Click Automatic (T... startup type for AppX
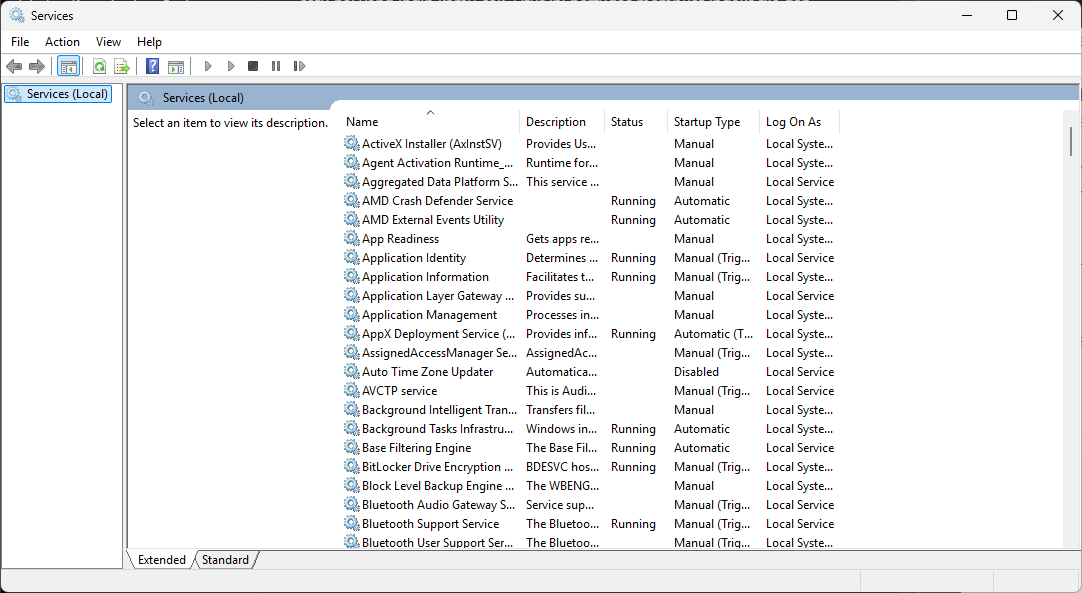This screenshot has height=593, width=1082. pos(714,333)
